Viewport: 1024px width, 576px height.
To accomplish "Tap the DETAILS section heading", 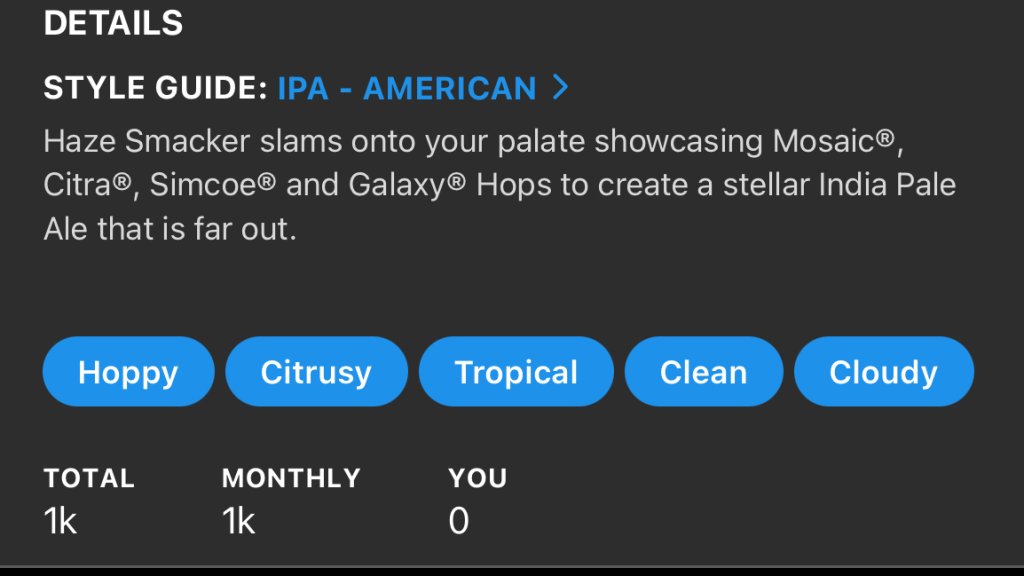I will coord(113,23).
